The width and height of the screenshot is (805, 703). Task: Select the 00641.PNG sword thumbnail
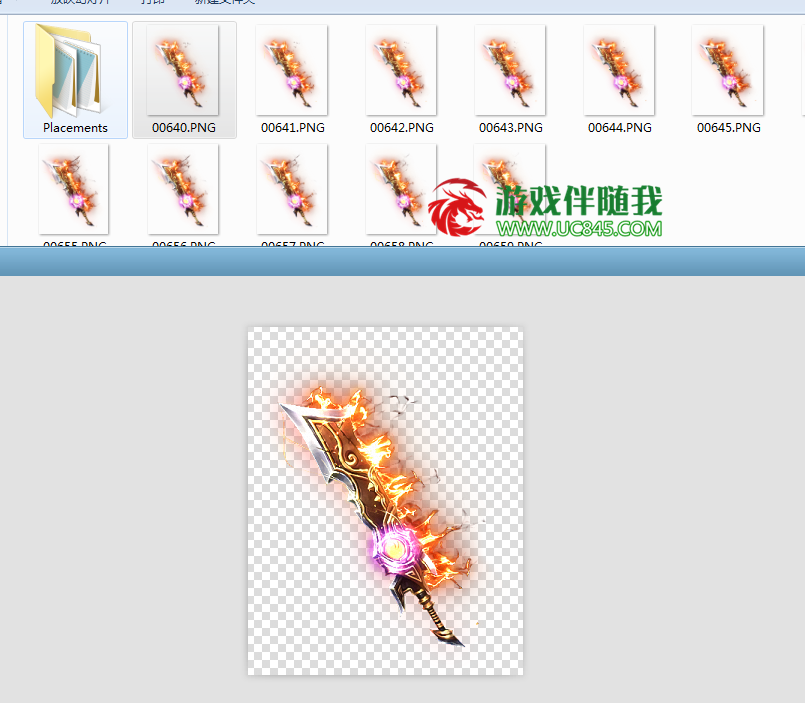click(x=292, y=70)
